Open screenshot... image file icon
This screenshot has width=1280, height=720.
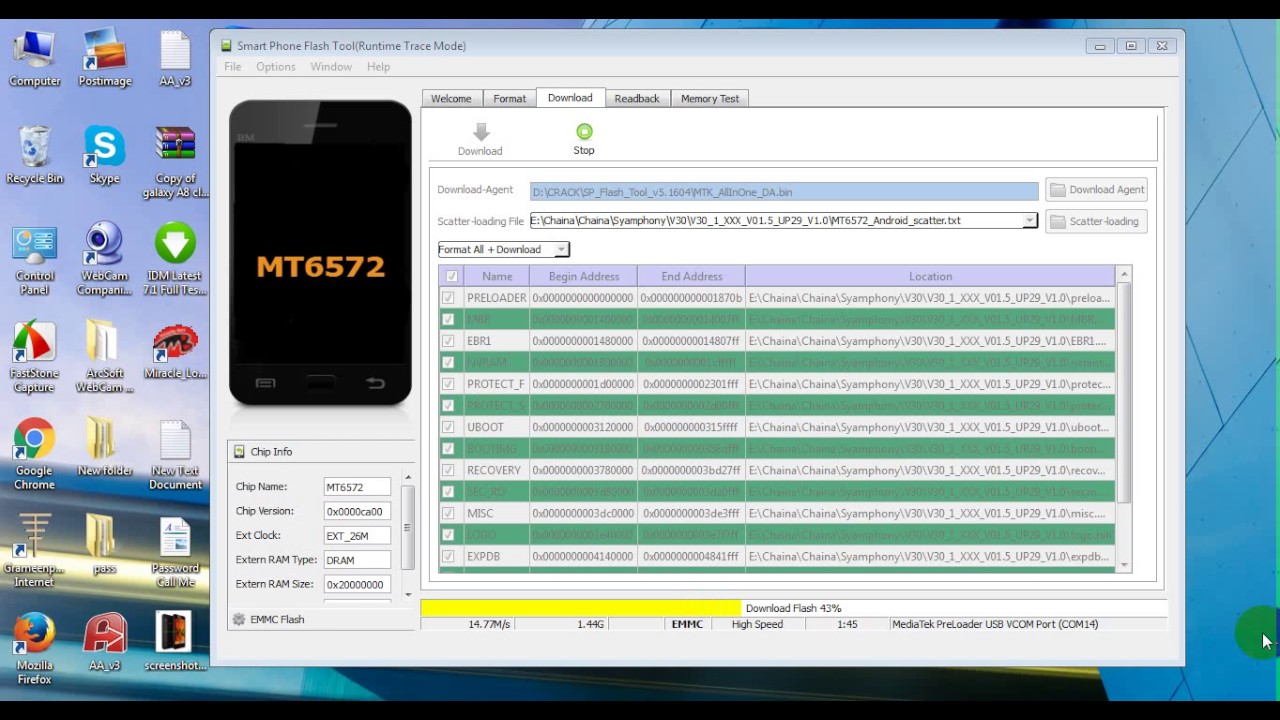click(x=175, y=642)
